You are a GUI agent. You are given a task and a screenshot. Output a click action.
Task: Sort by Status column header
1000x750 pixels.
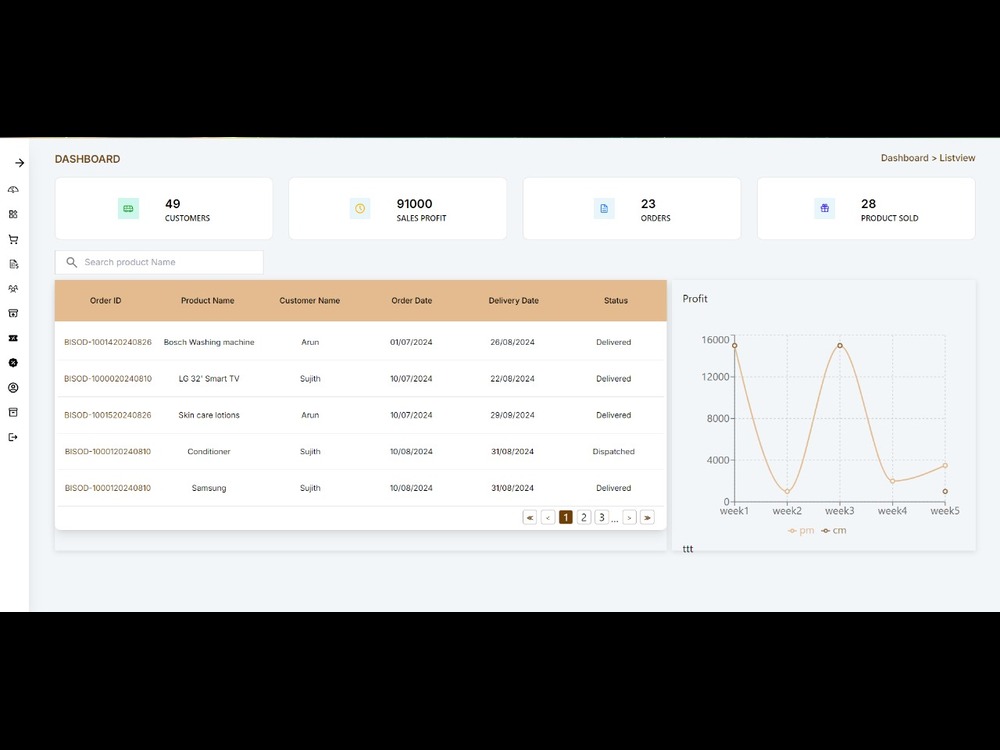coord(615,300)
